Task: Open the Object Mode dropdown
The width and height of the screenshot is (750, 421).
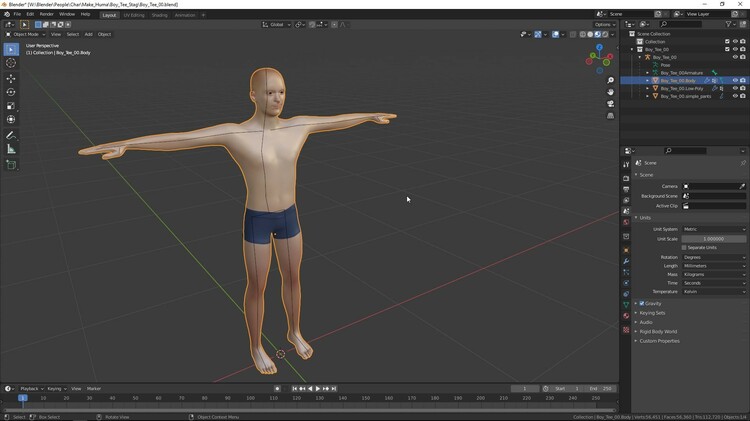Action: (25, 34)
